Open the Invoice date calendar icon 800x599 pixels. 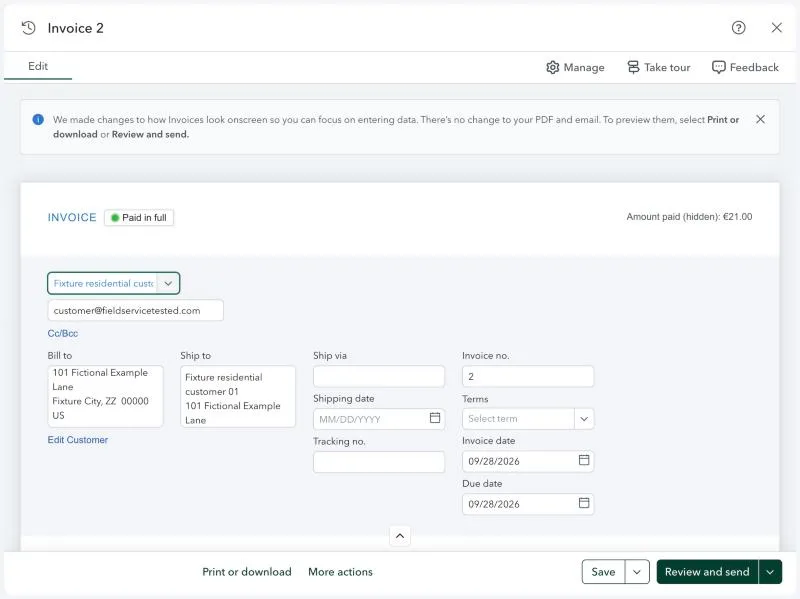coord(584,460)
